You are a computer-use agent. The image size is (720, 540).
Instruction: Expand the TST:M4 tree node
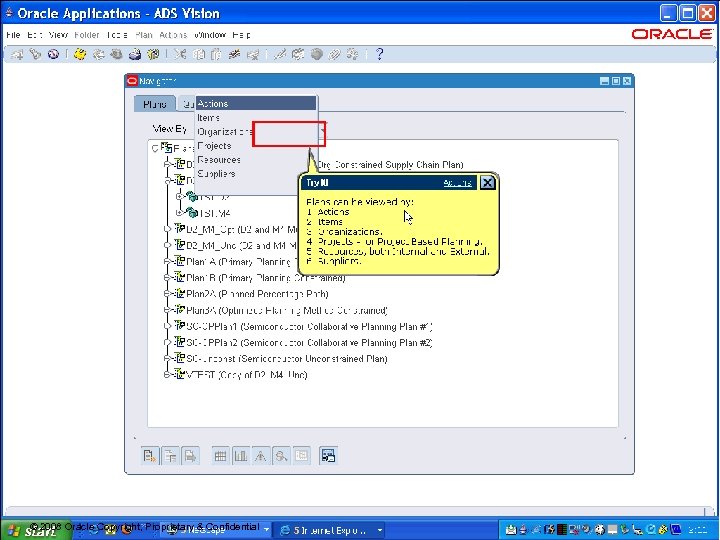(180, 213)
